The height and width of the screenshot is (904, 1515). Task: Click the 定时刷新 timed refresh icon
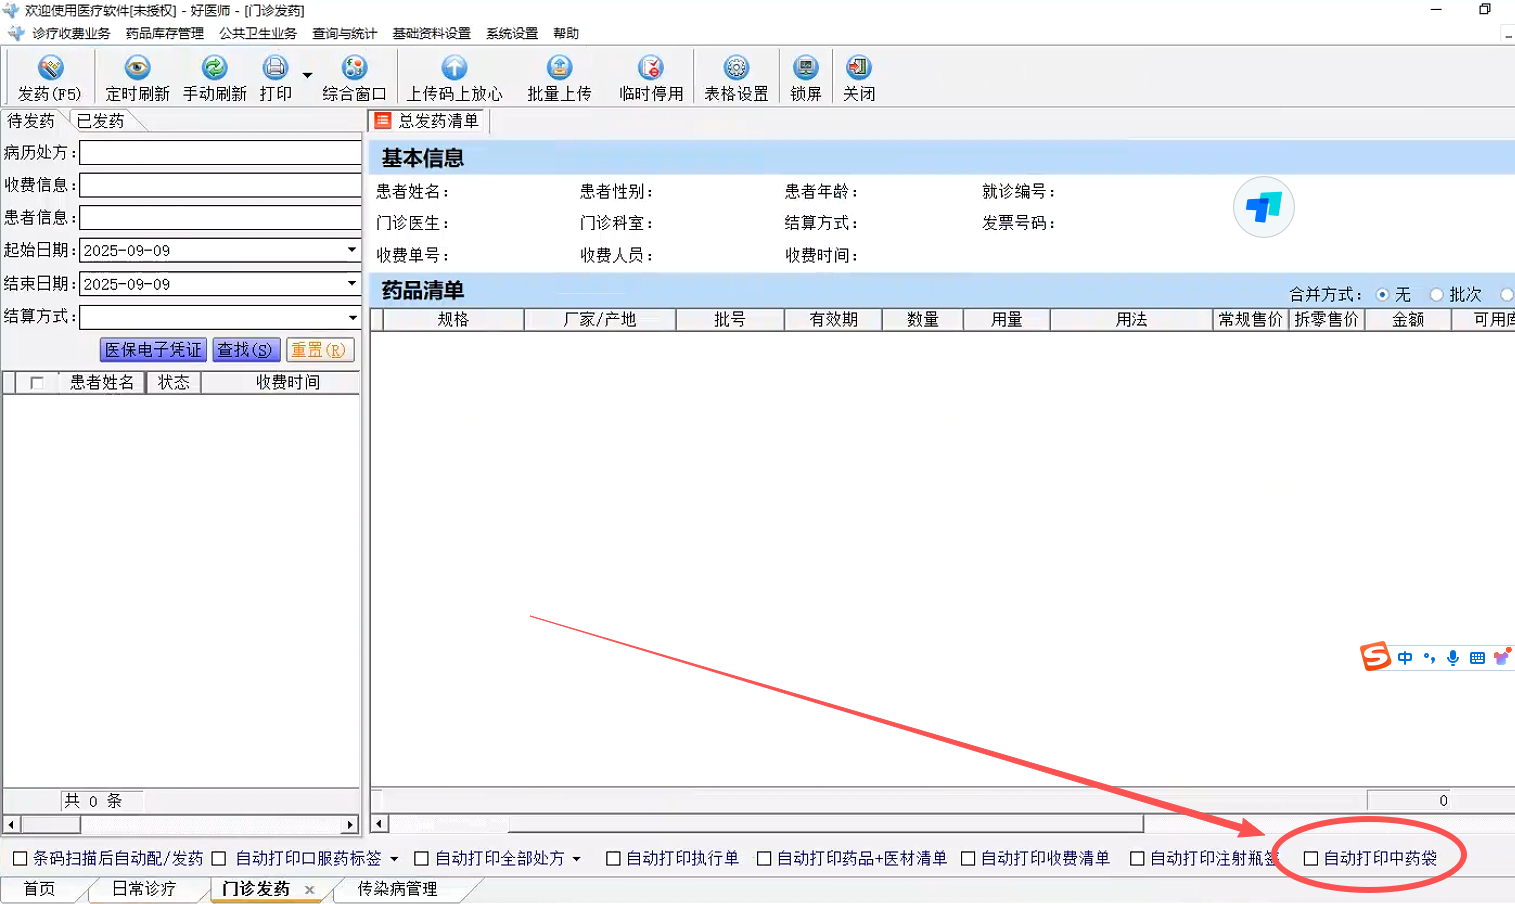click(137, 68)
